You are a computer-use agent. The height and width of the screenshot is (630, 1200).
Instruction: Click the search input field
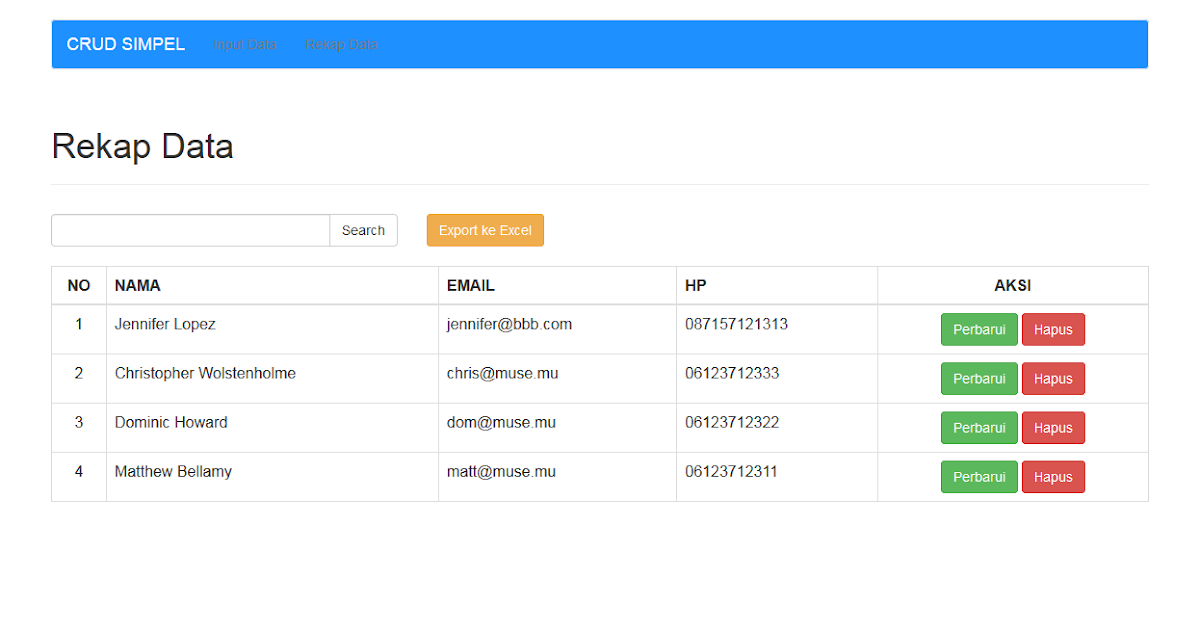[190, 230]
